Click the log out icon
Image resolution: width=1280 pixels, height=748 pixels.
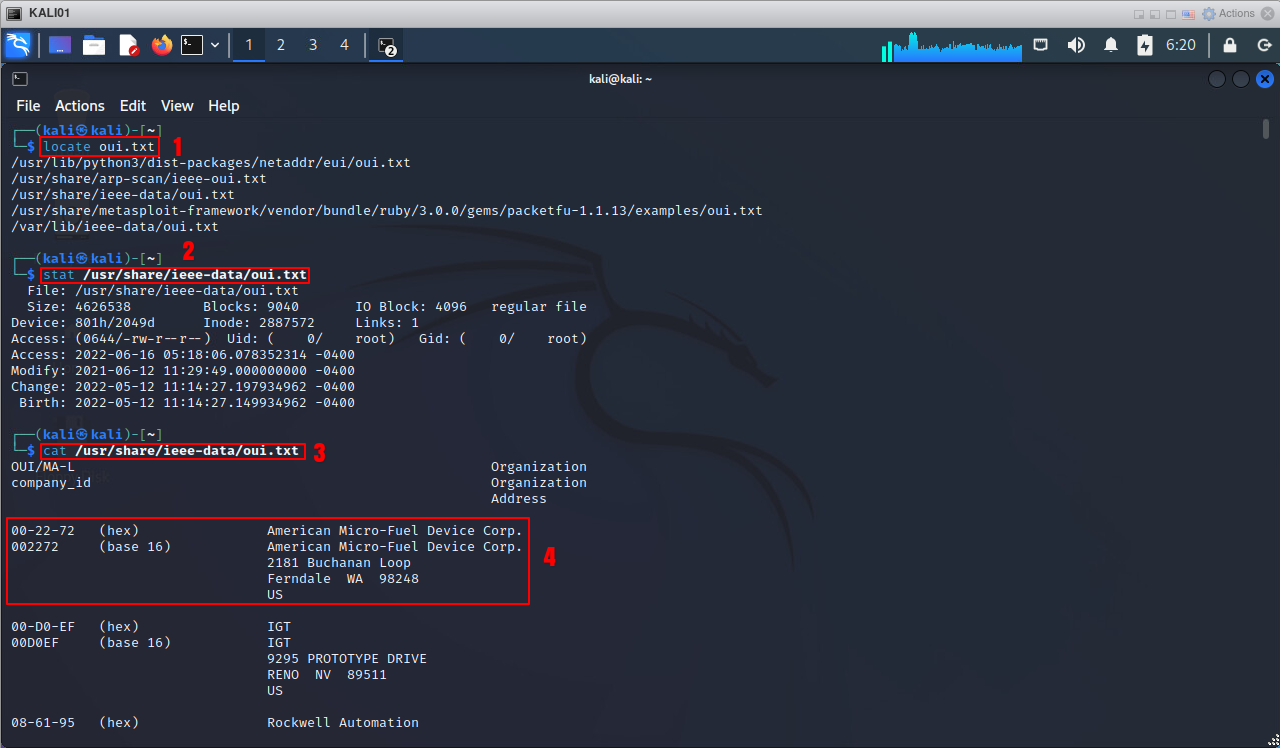pos(1262,45)
